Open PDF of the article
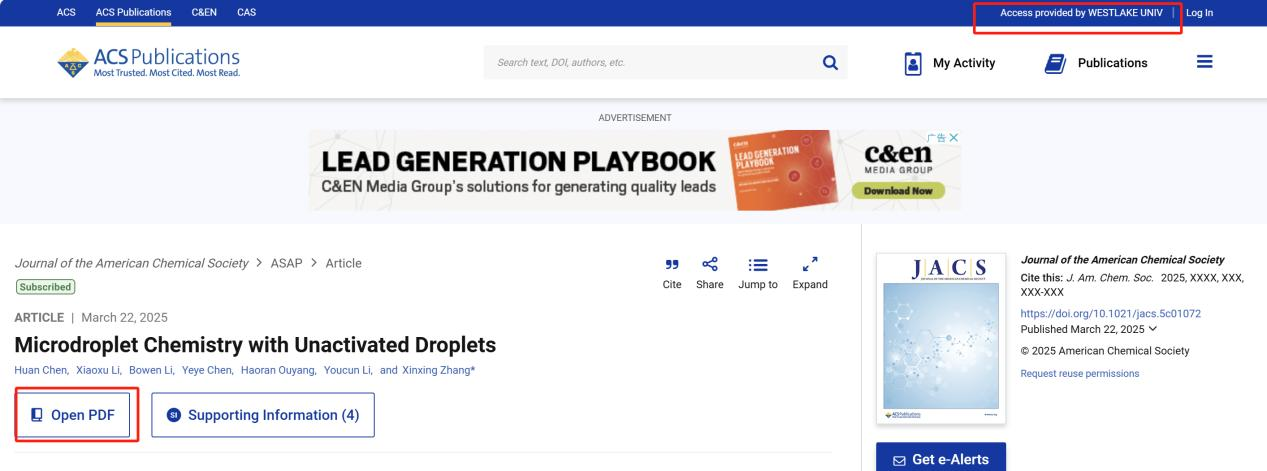Viewport: 1267px width, 471px height. 77,415
